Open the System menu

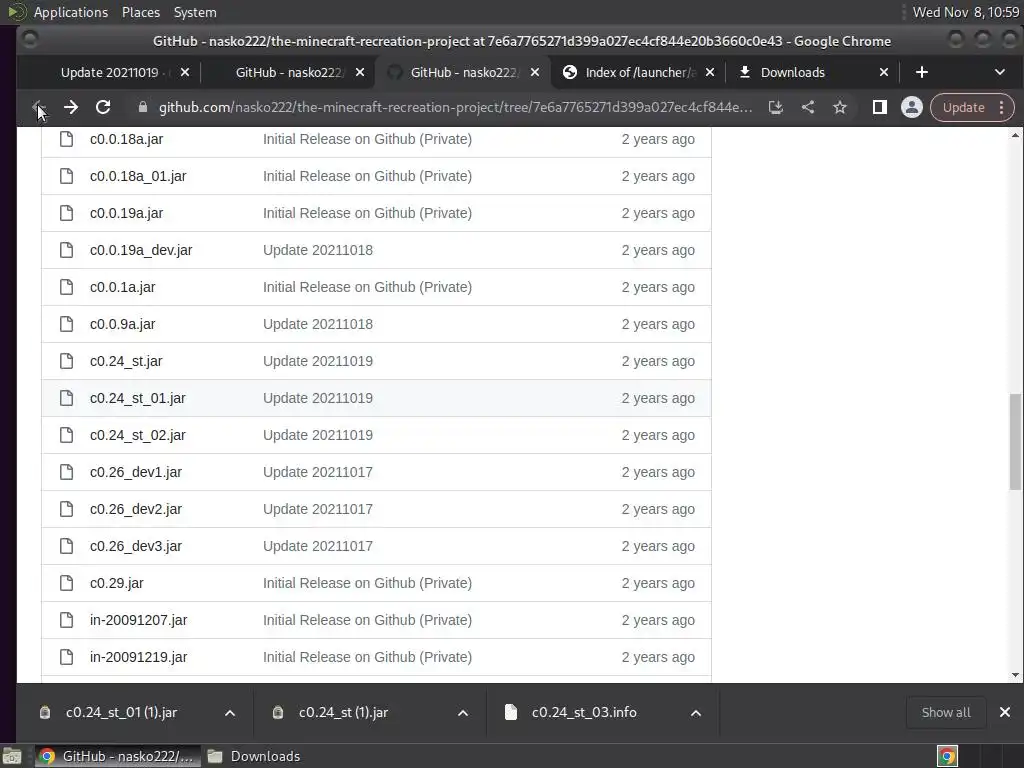point(195,12)
